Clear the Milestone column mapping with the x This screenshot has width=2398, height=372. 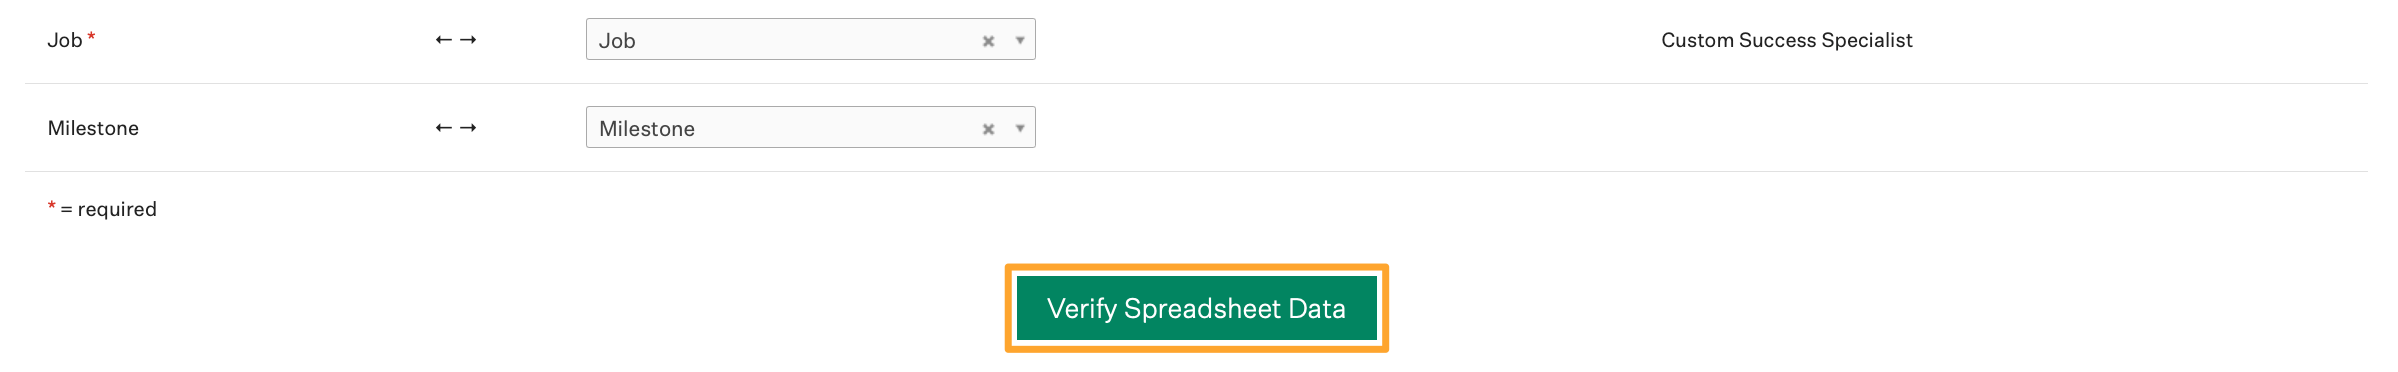tap(988, 129)
